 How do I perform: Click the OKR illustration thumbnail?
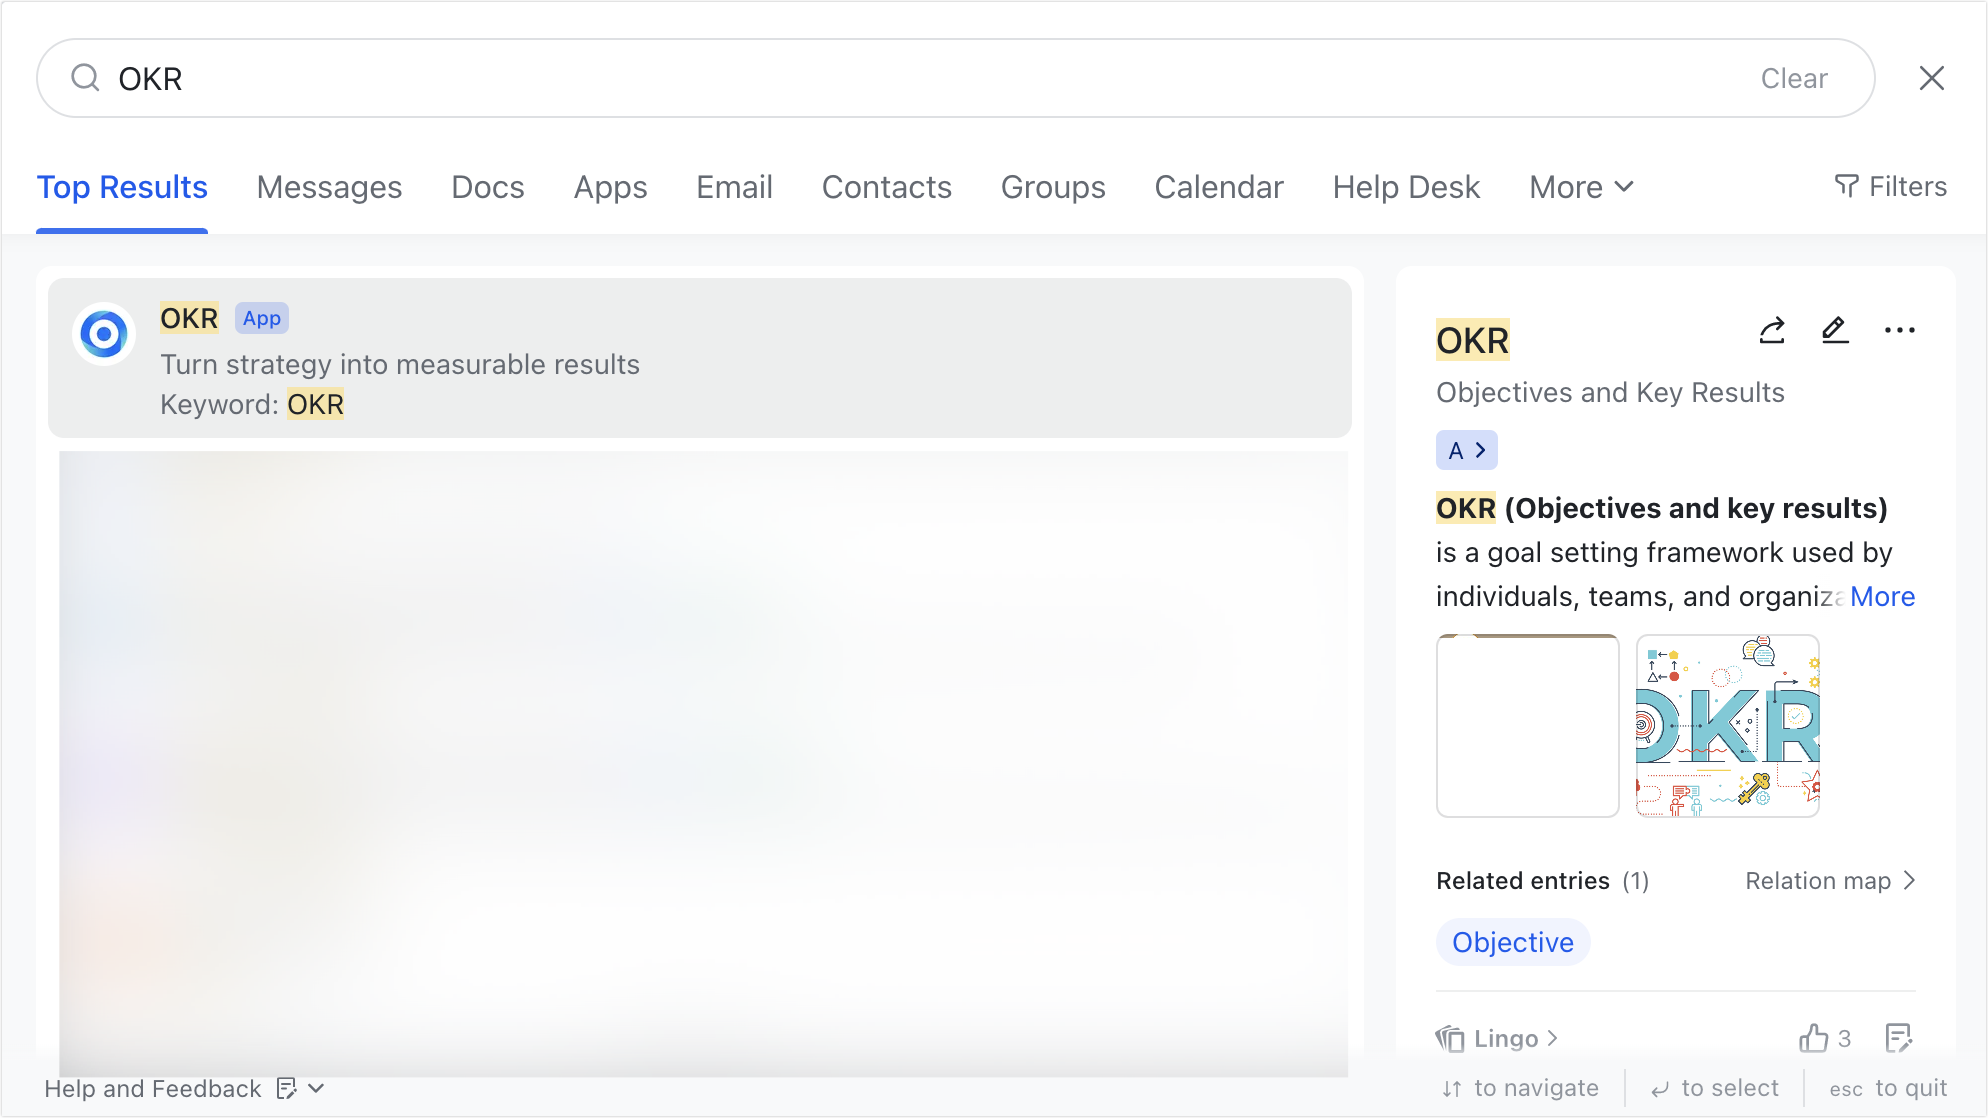tap(1727, 725)
